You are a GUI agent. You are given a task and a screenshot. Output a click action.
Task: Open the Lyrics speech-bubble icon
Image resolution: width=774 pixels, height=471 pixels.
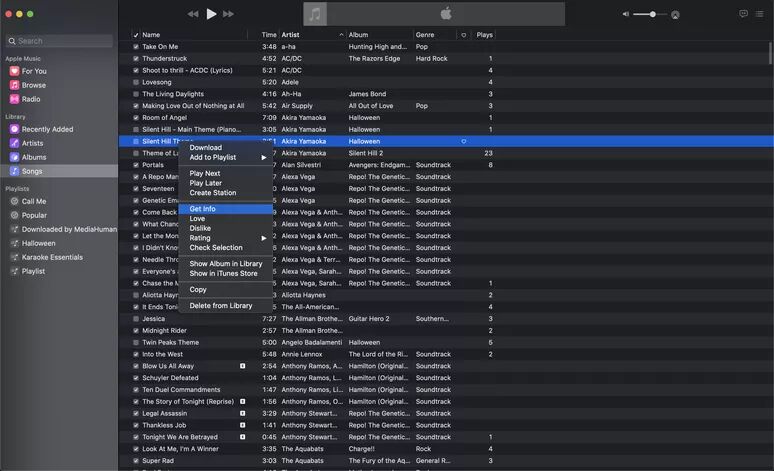[743, 14]
